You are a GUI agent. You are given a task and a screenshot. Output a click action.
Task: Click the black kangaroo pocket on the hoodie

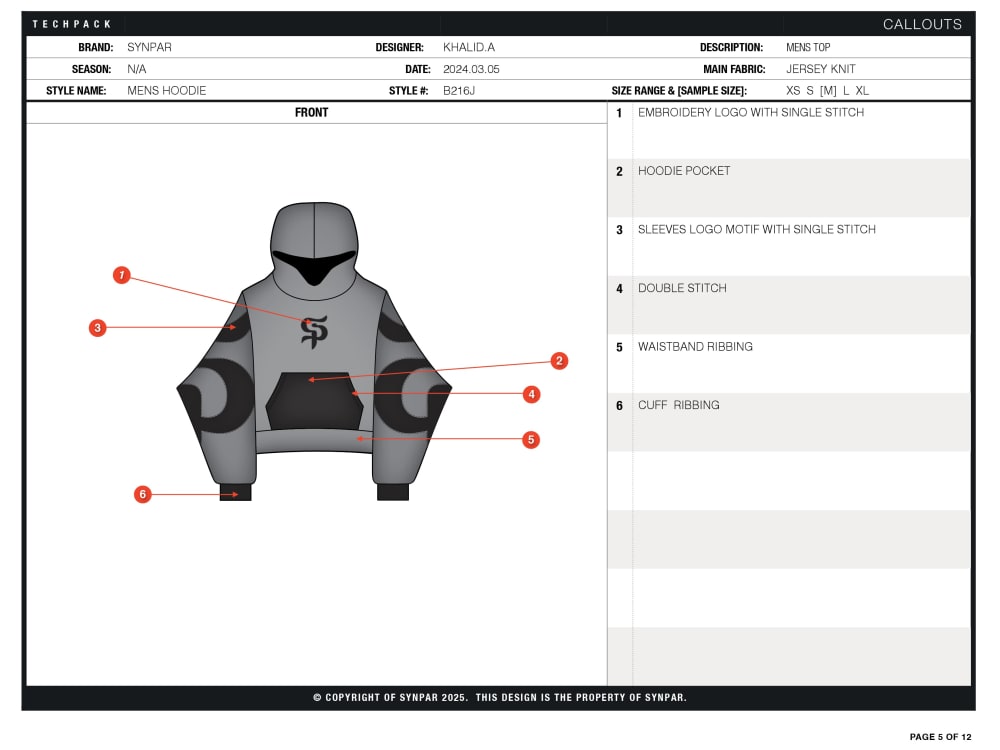pos(314,401)
